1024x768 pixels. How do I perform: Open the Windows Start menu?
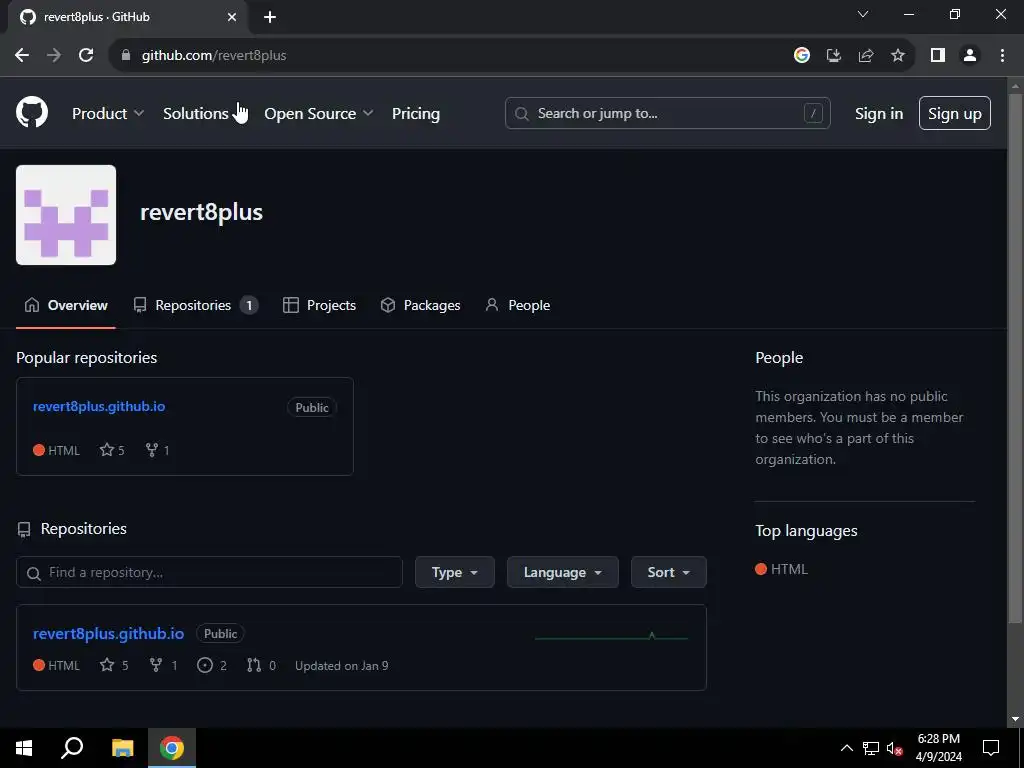click(x=24, y=748)
